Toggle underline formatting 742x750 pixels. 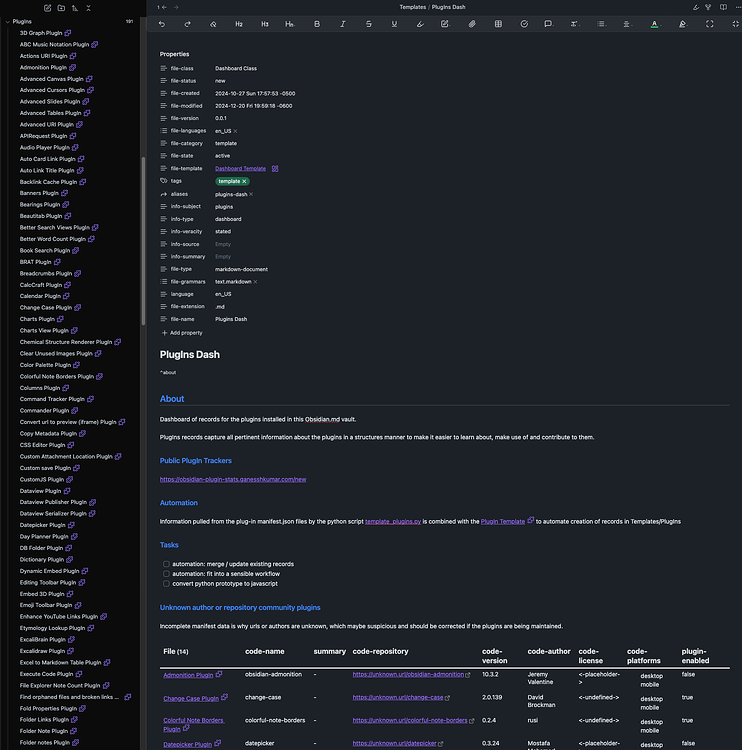point(394,24)
